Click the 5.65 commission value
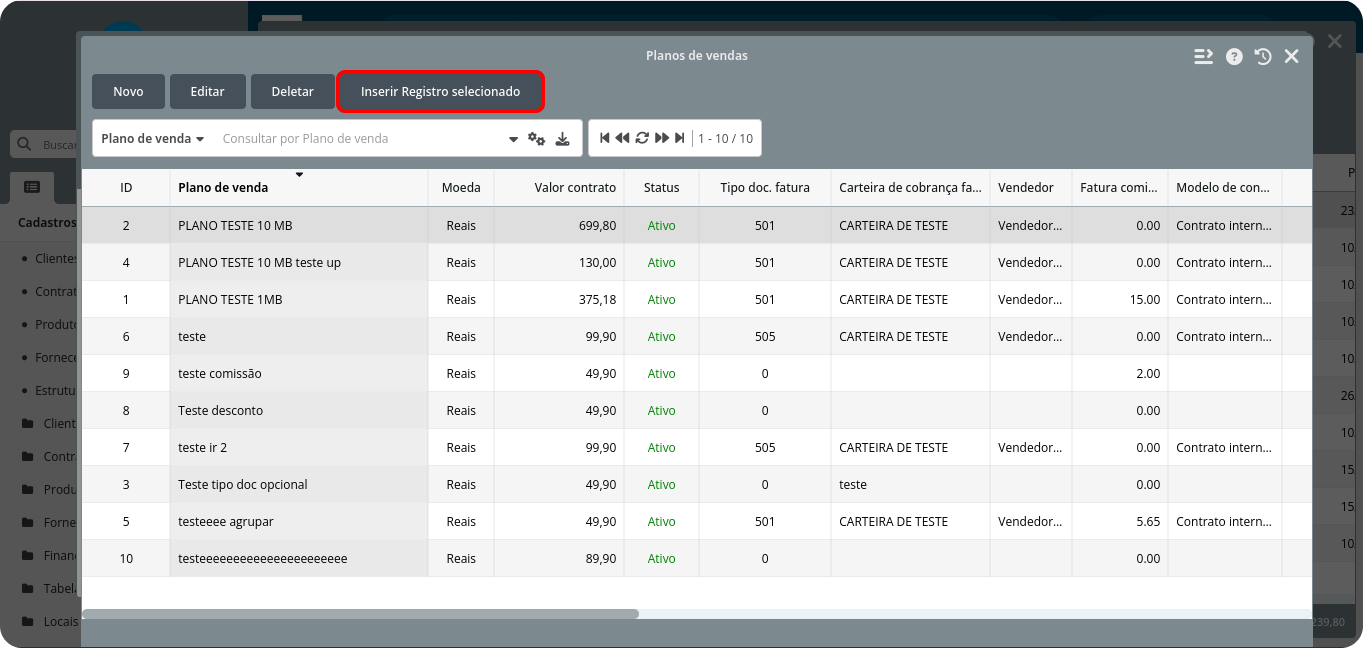 point(1148,522)
